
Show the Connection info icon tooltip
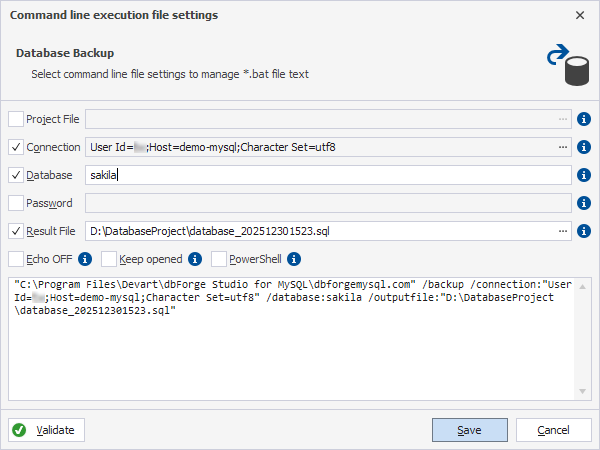584,147
